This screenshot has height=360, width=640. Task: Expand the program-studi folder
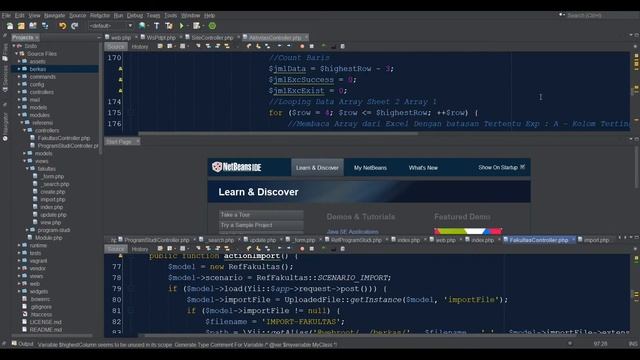coord(27,230)
